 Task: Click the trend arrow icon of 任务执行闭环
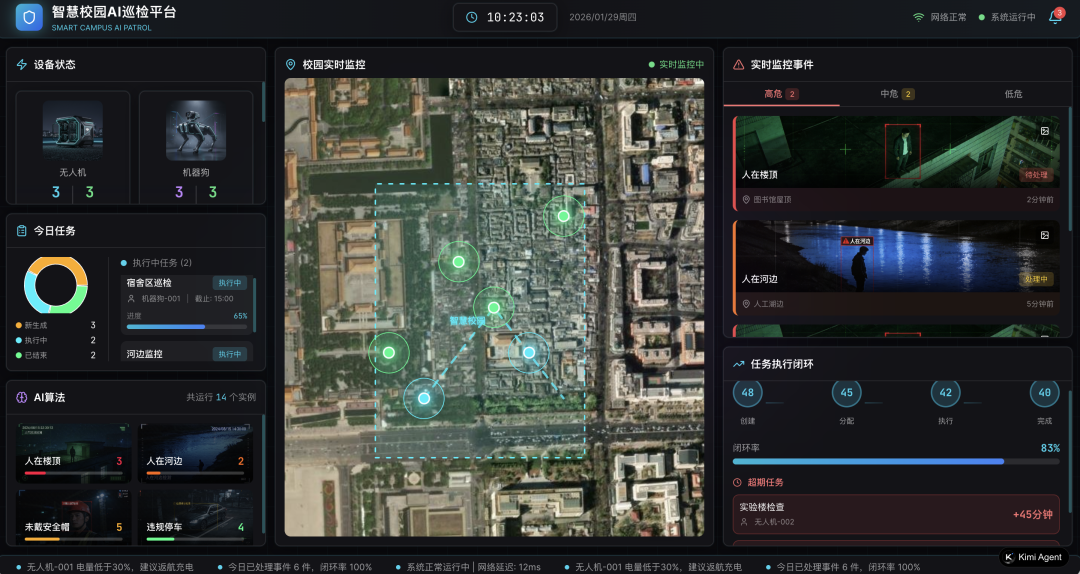738,364
